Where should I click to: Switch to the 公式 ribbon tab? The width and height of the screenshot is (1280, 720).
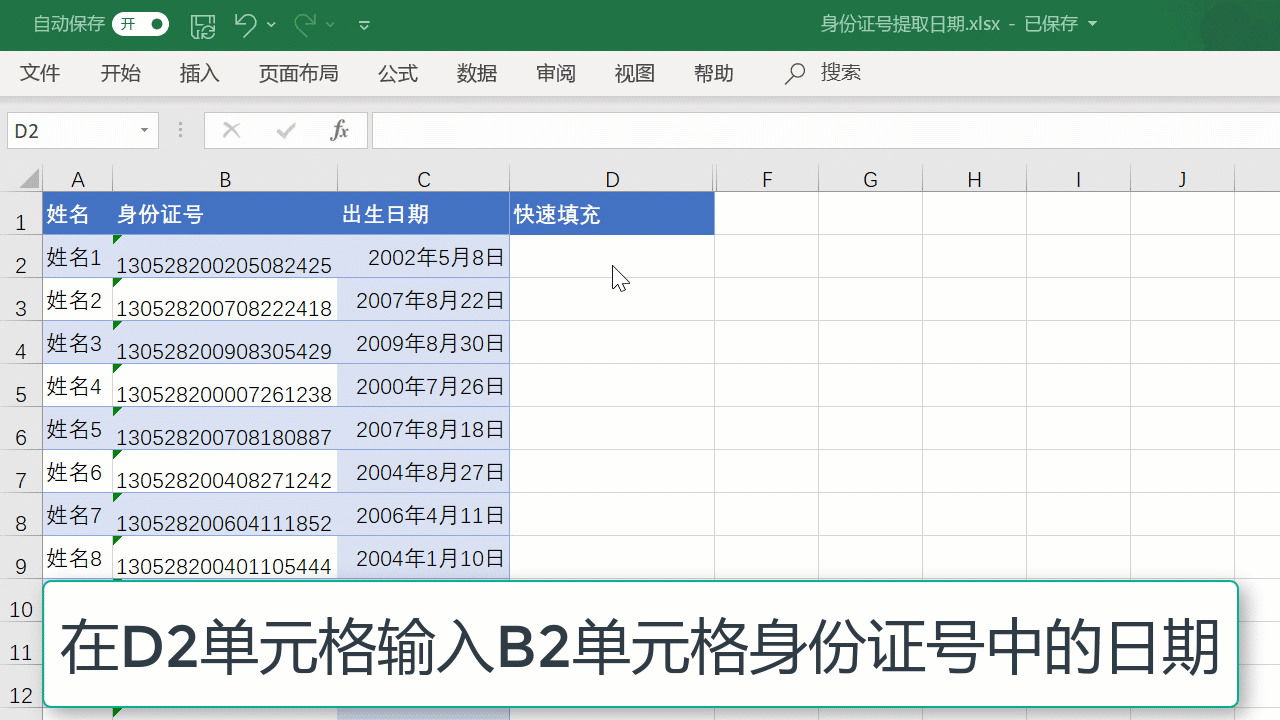(397, 73)
